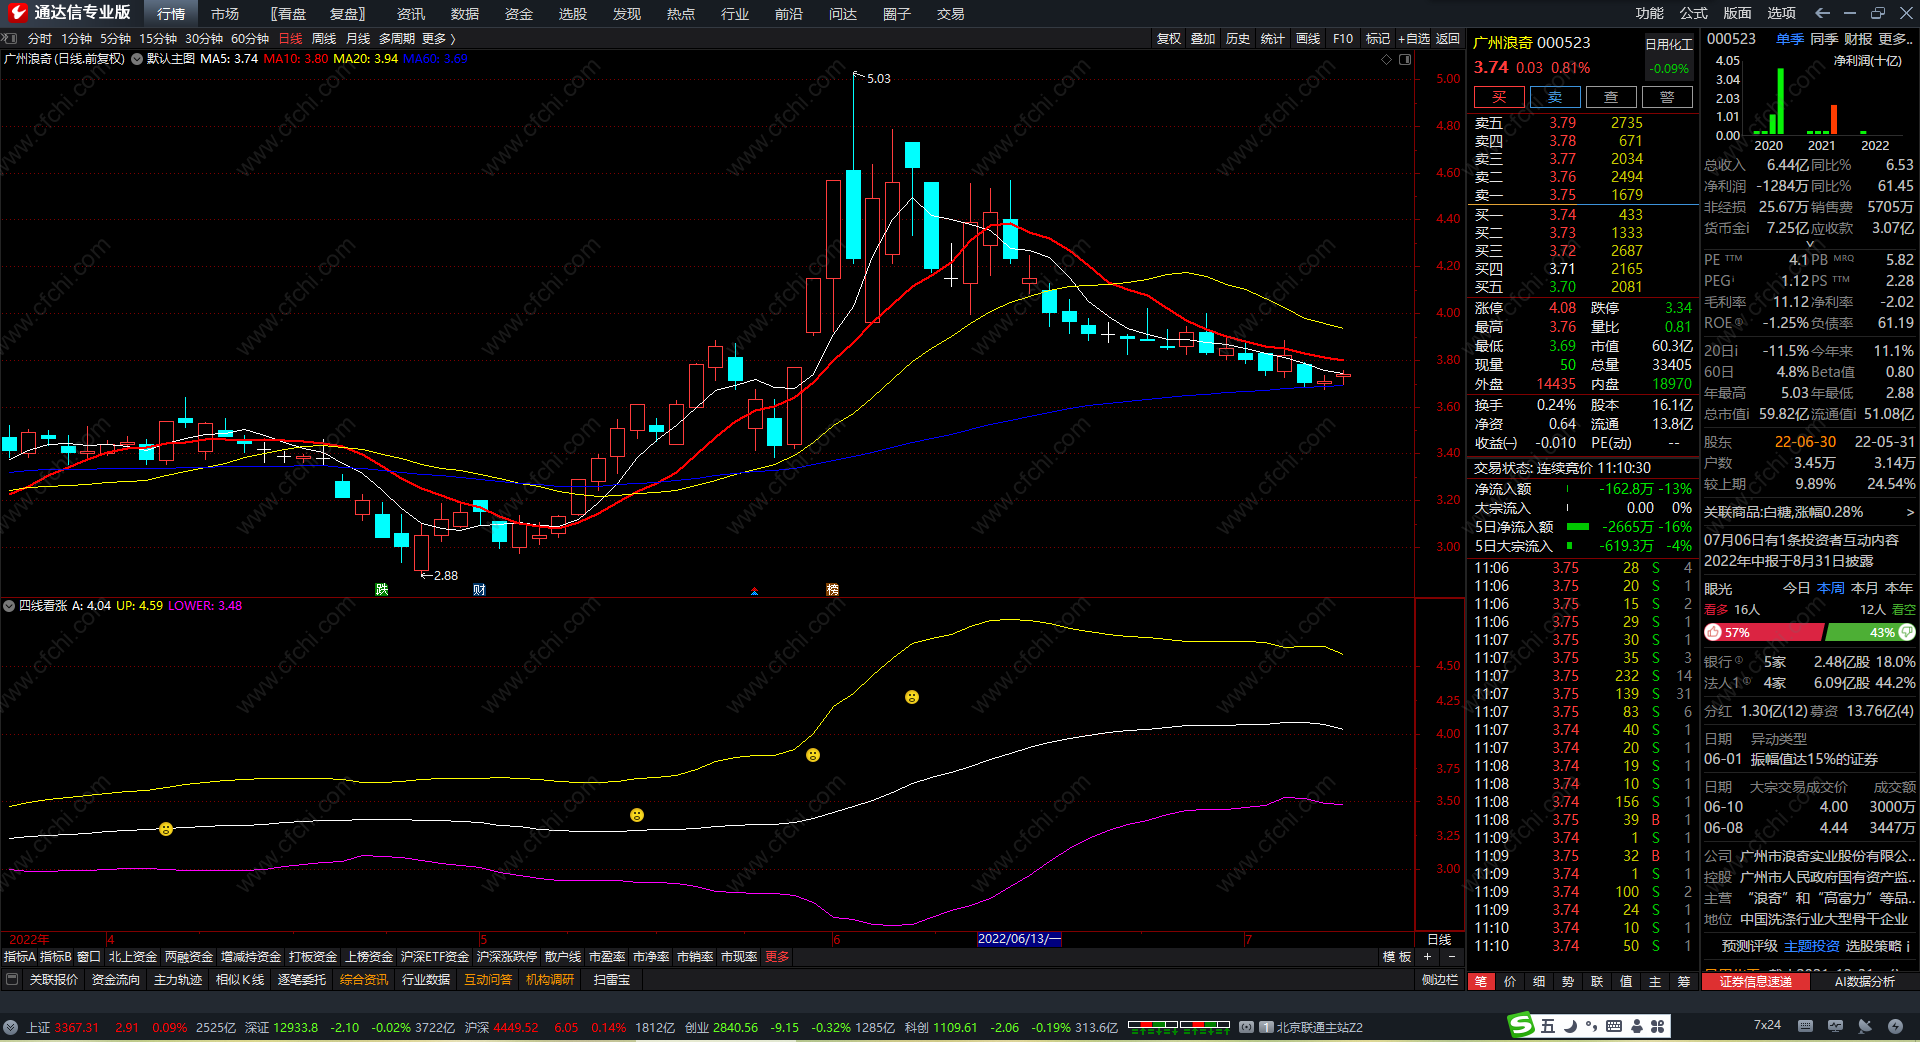The width and height of the screenshot is (1920, 1042).
Task: Click the server icon before 北京联通主站Z2
Action: (1266, 1027)
